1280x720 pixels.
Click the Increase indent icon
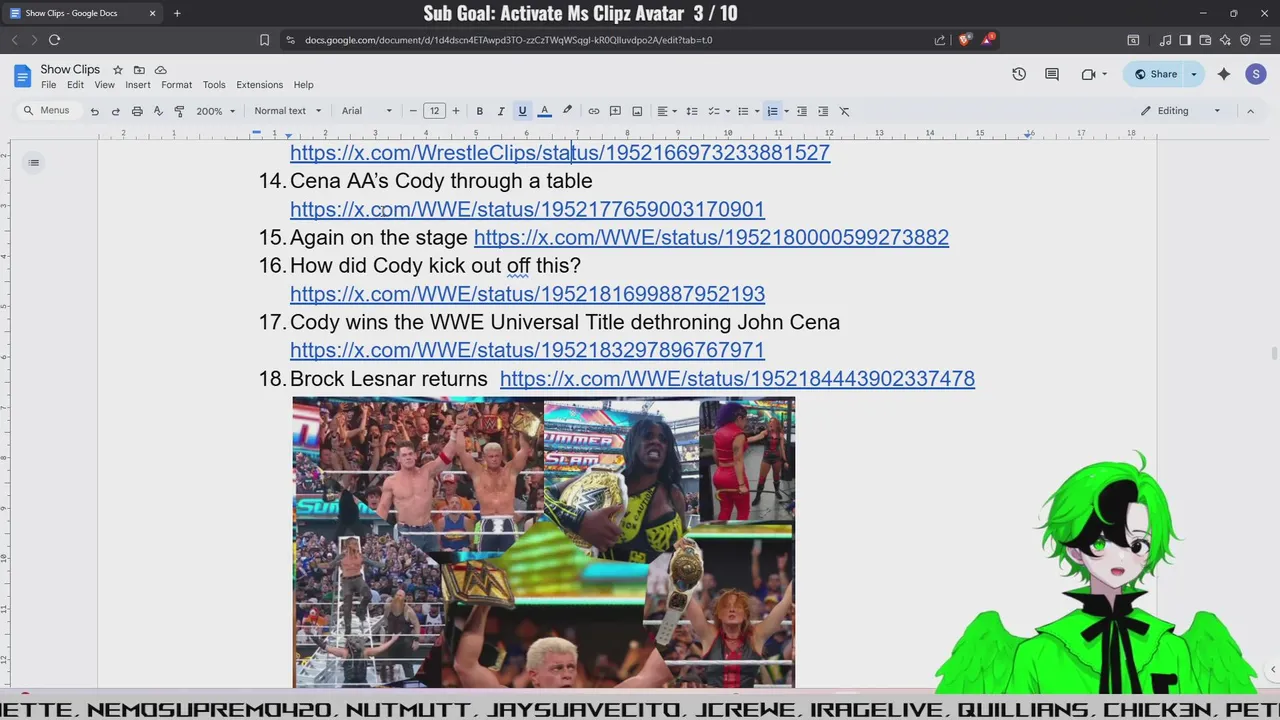point(823,111)
